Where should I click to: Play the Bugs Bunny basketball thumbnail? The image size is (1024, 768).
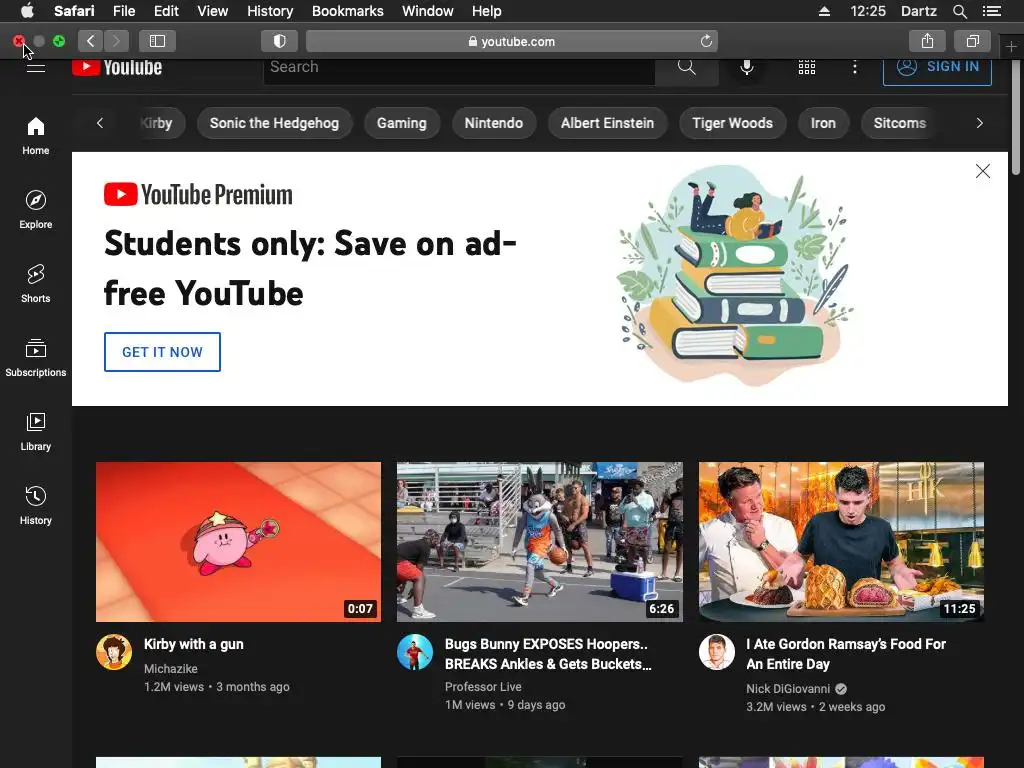tap(540, 542)
